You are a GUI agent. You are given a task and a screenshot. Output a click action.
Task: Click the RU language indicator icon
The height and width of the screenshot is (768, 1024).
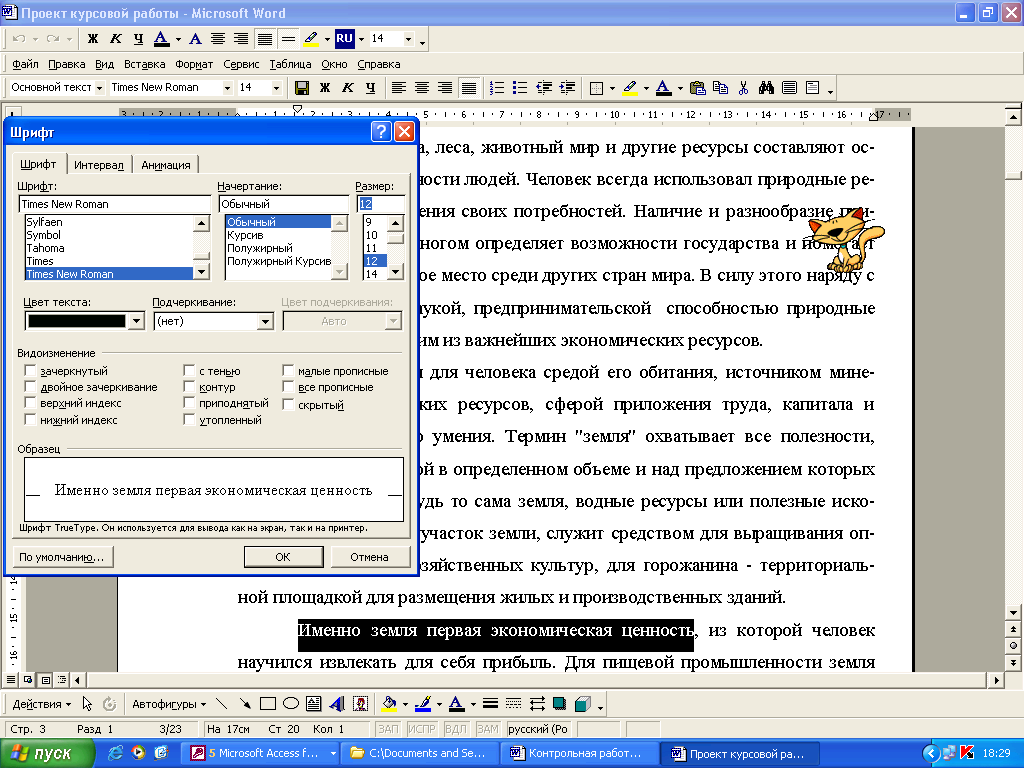pos(344,39)
